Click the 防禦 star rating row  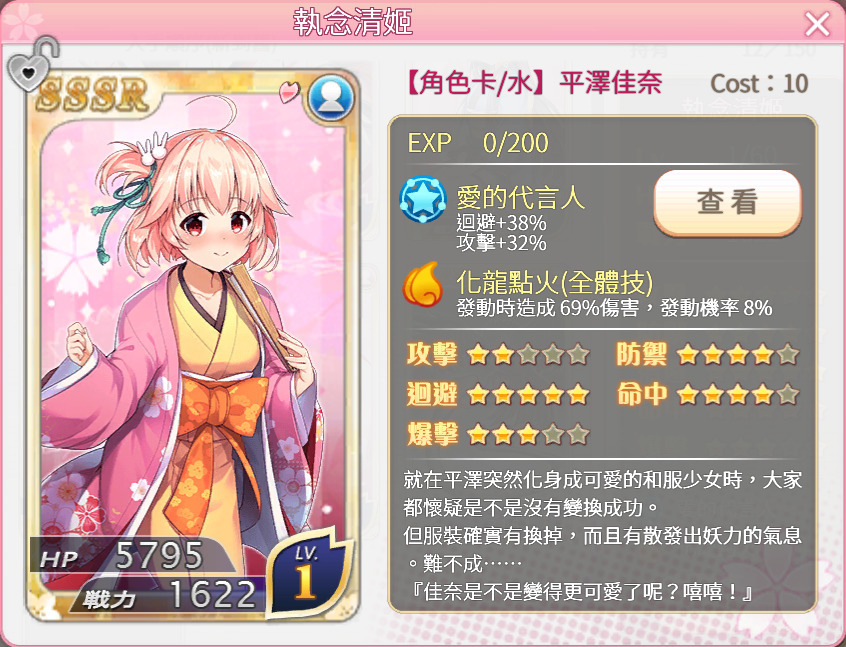click(x=707, y=355)
